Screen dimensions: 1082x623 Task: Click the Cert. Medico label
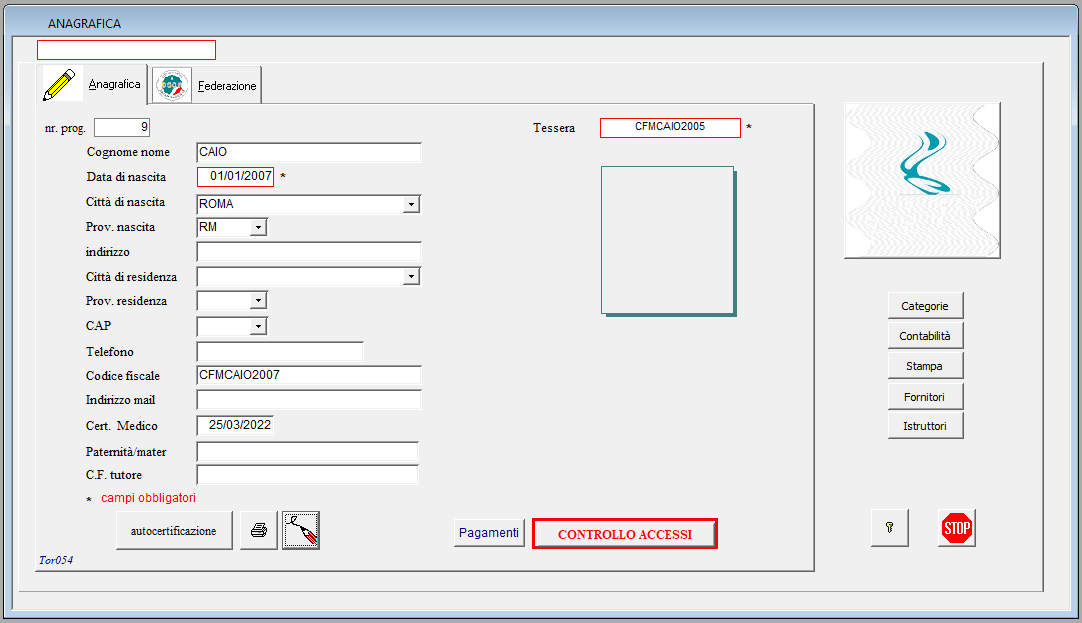click(121, 426)
